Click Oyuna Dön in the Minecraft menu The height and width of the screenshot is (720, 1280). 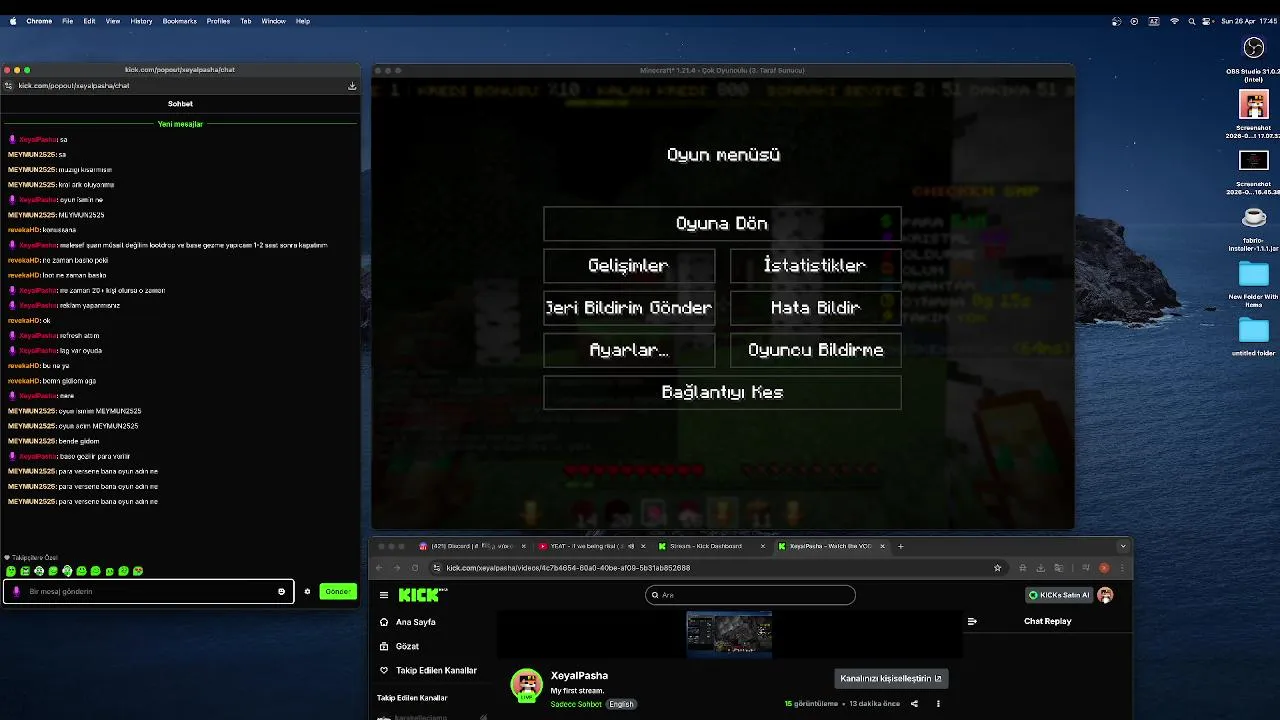(x=722, y=224)
